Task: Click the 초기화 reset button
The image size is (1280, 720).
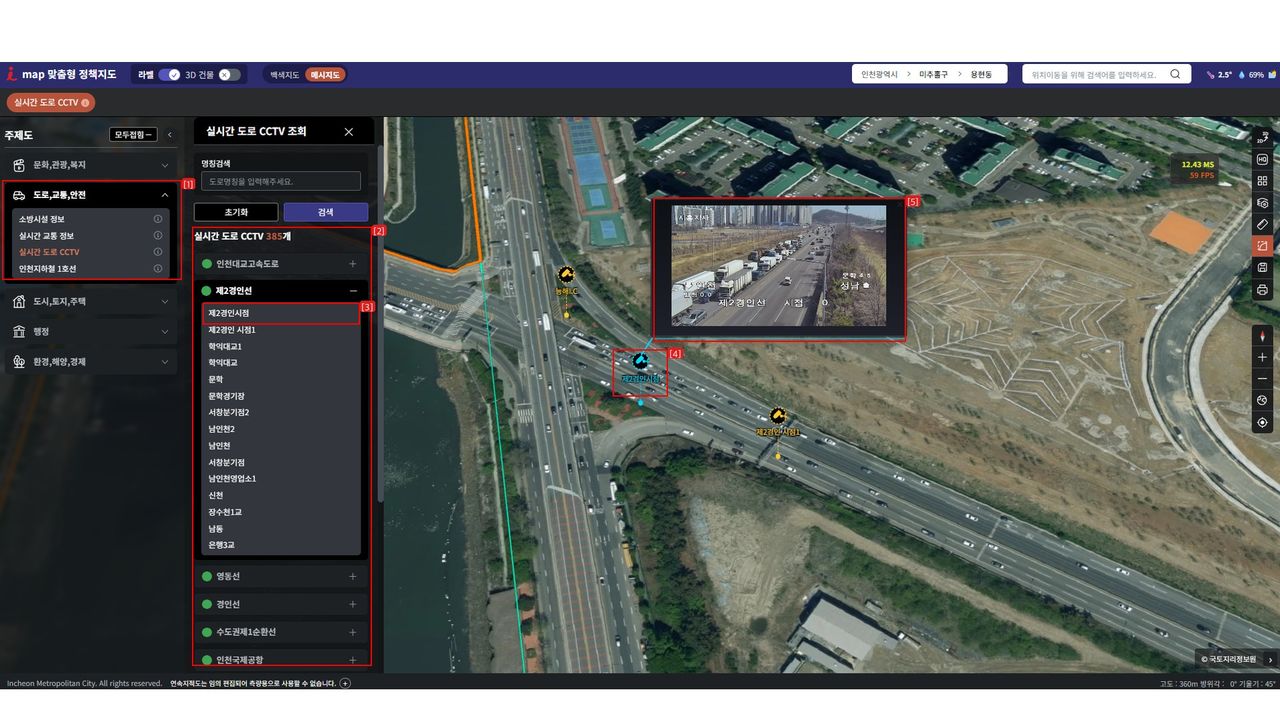Action: [236, 212]
